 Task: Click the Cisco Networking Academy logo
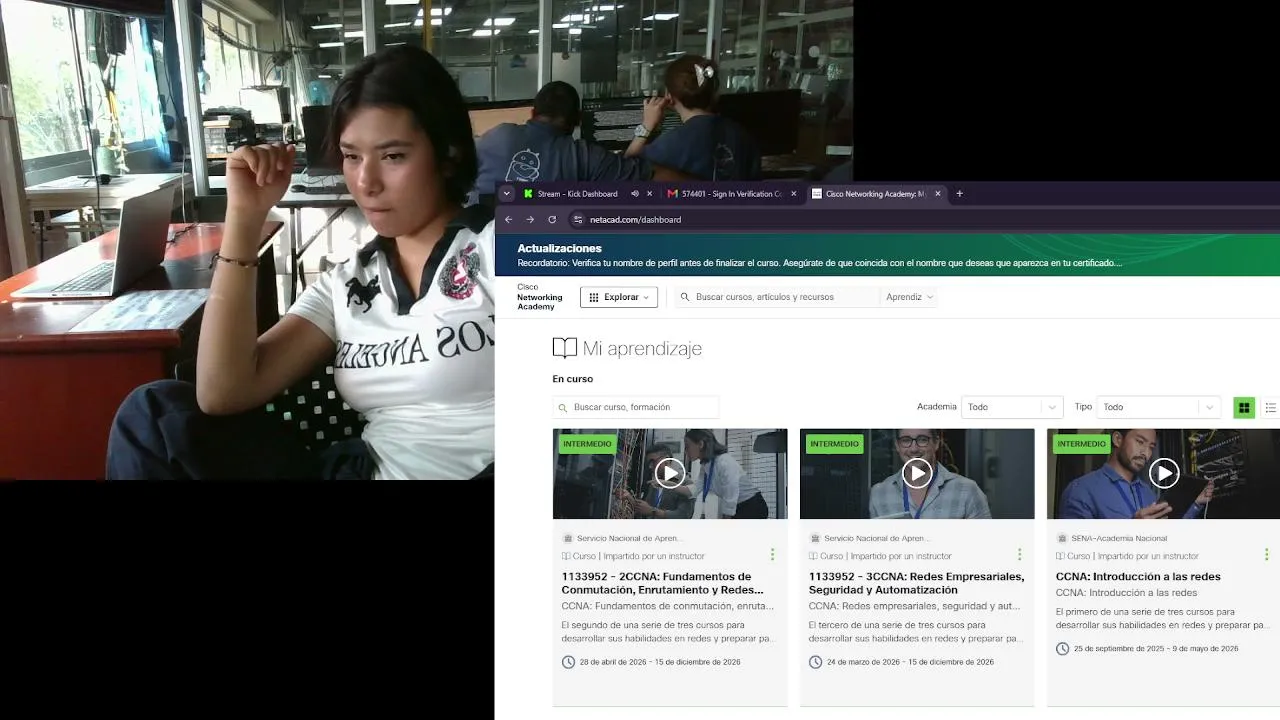(539, 297)
